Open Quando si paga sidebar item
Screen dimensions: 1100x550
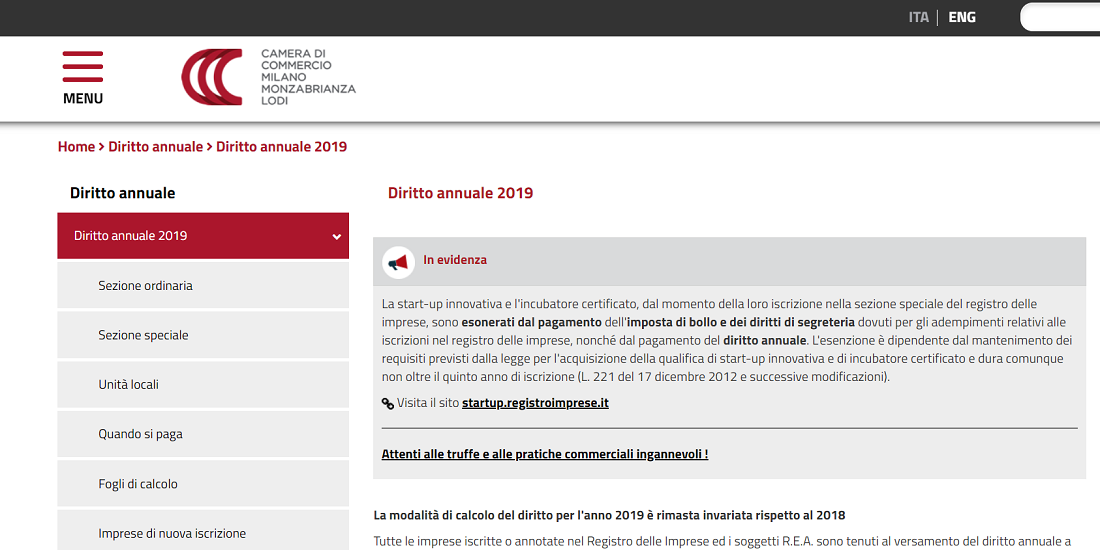[203, 434]
